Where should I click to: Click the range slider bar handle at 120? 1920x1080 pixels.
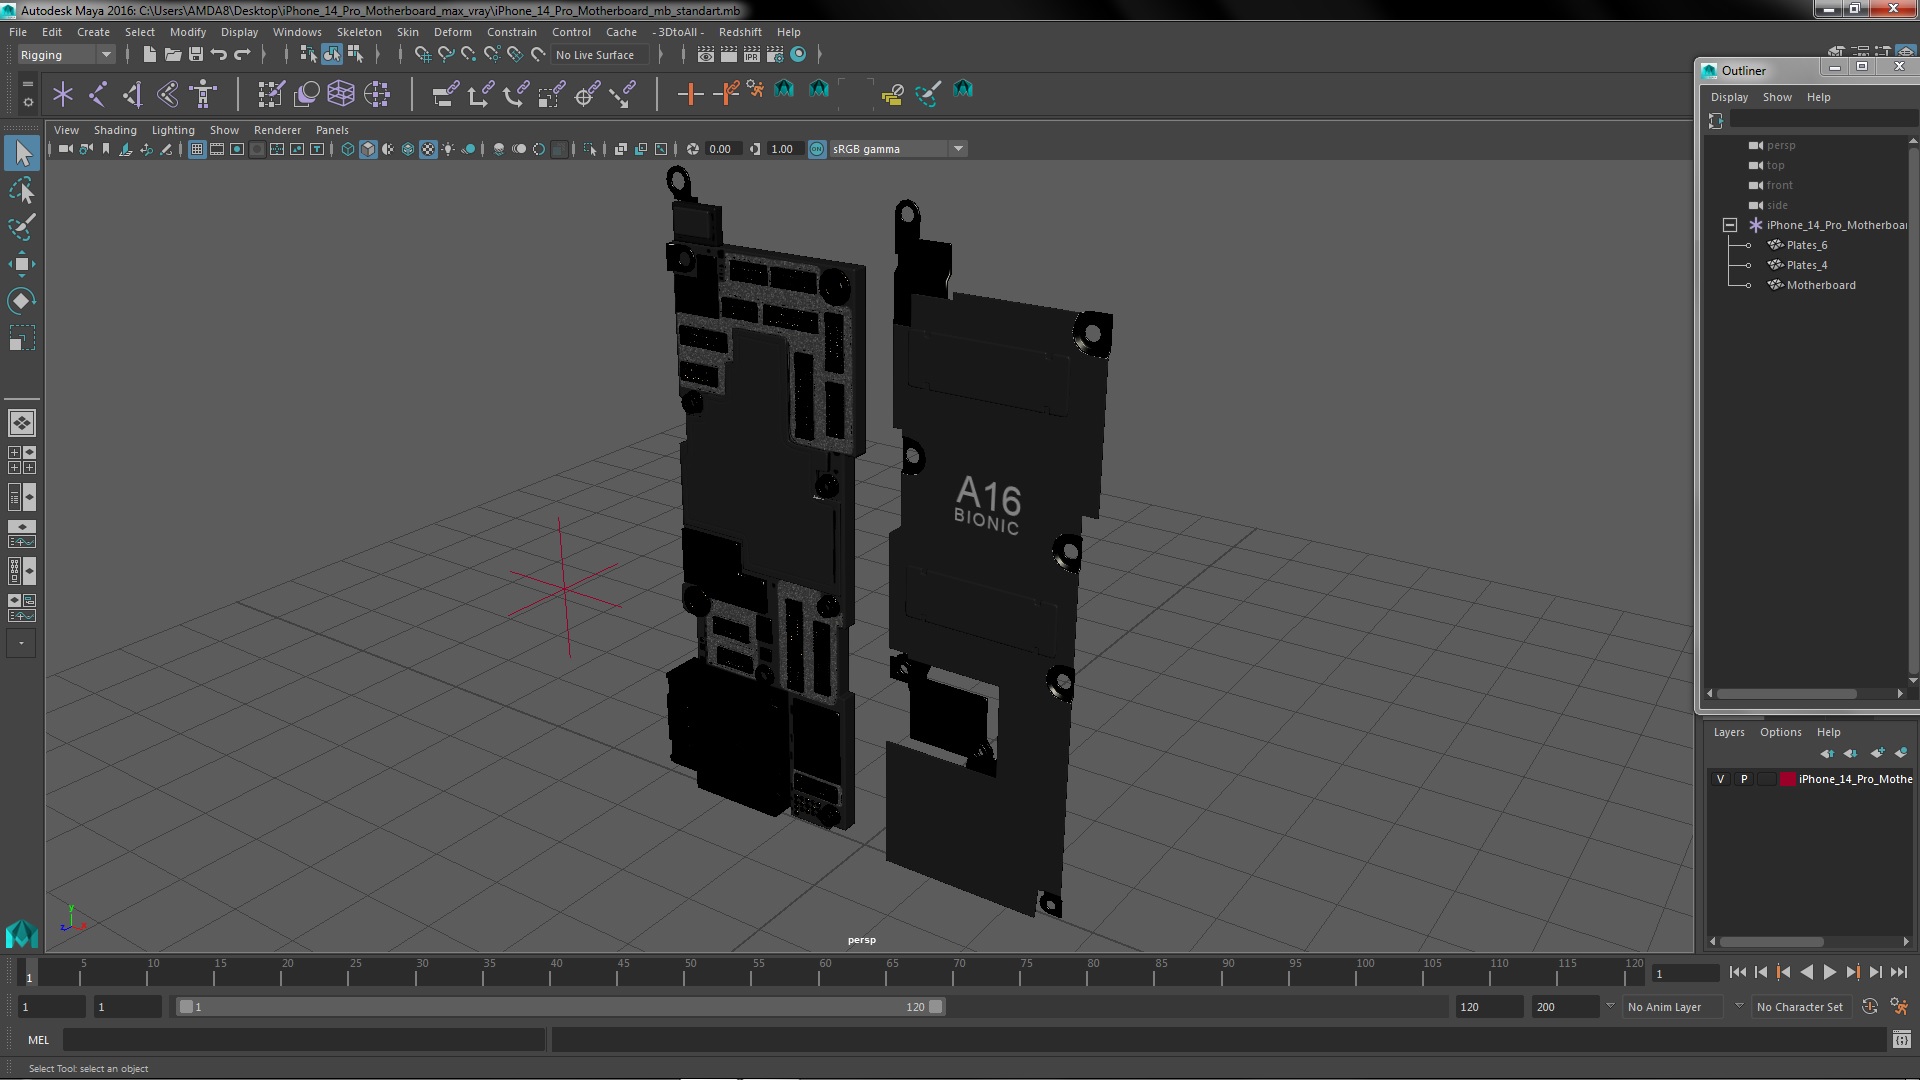pyautogui.click(x=935, y=1007)
